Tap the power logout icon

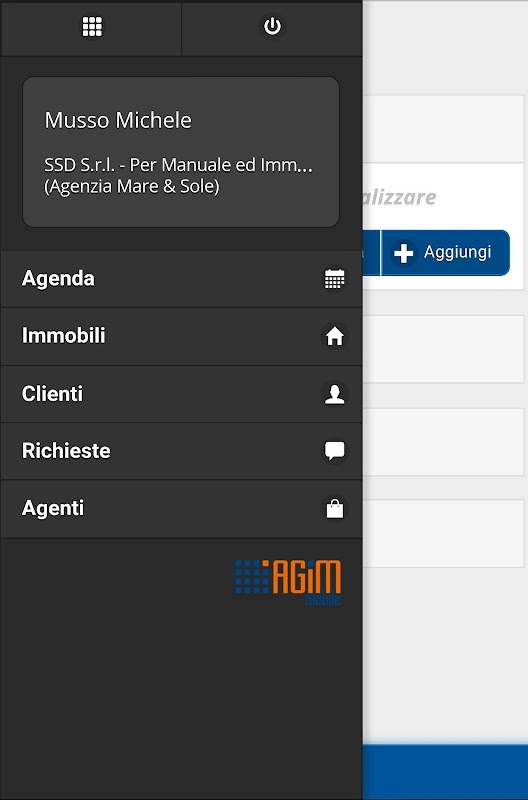[x=272, y=26]
